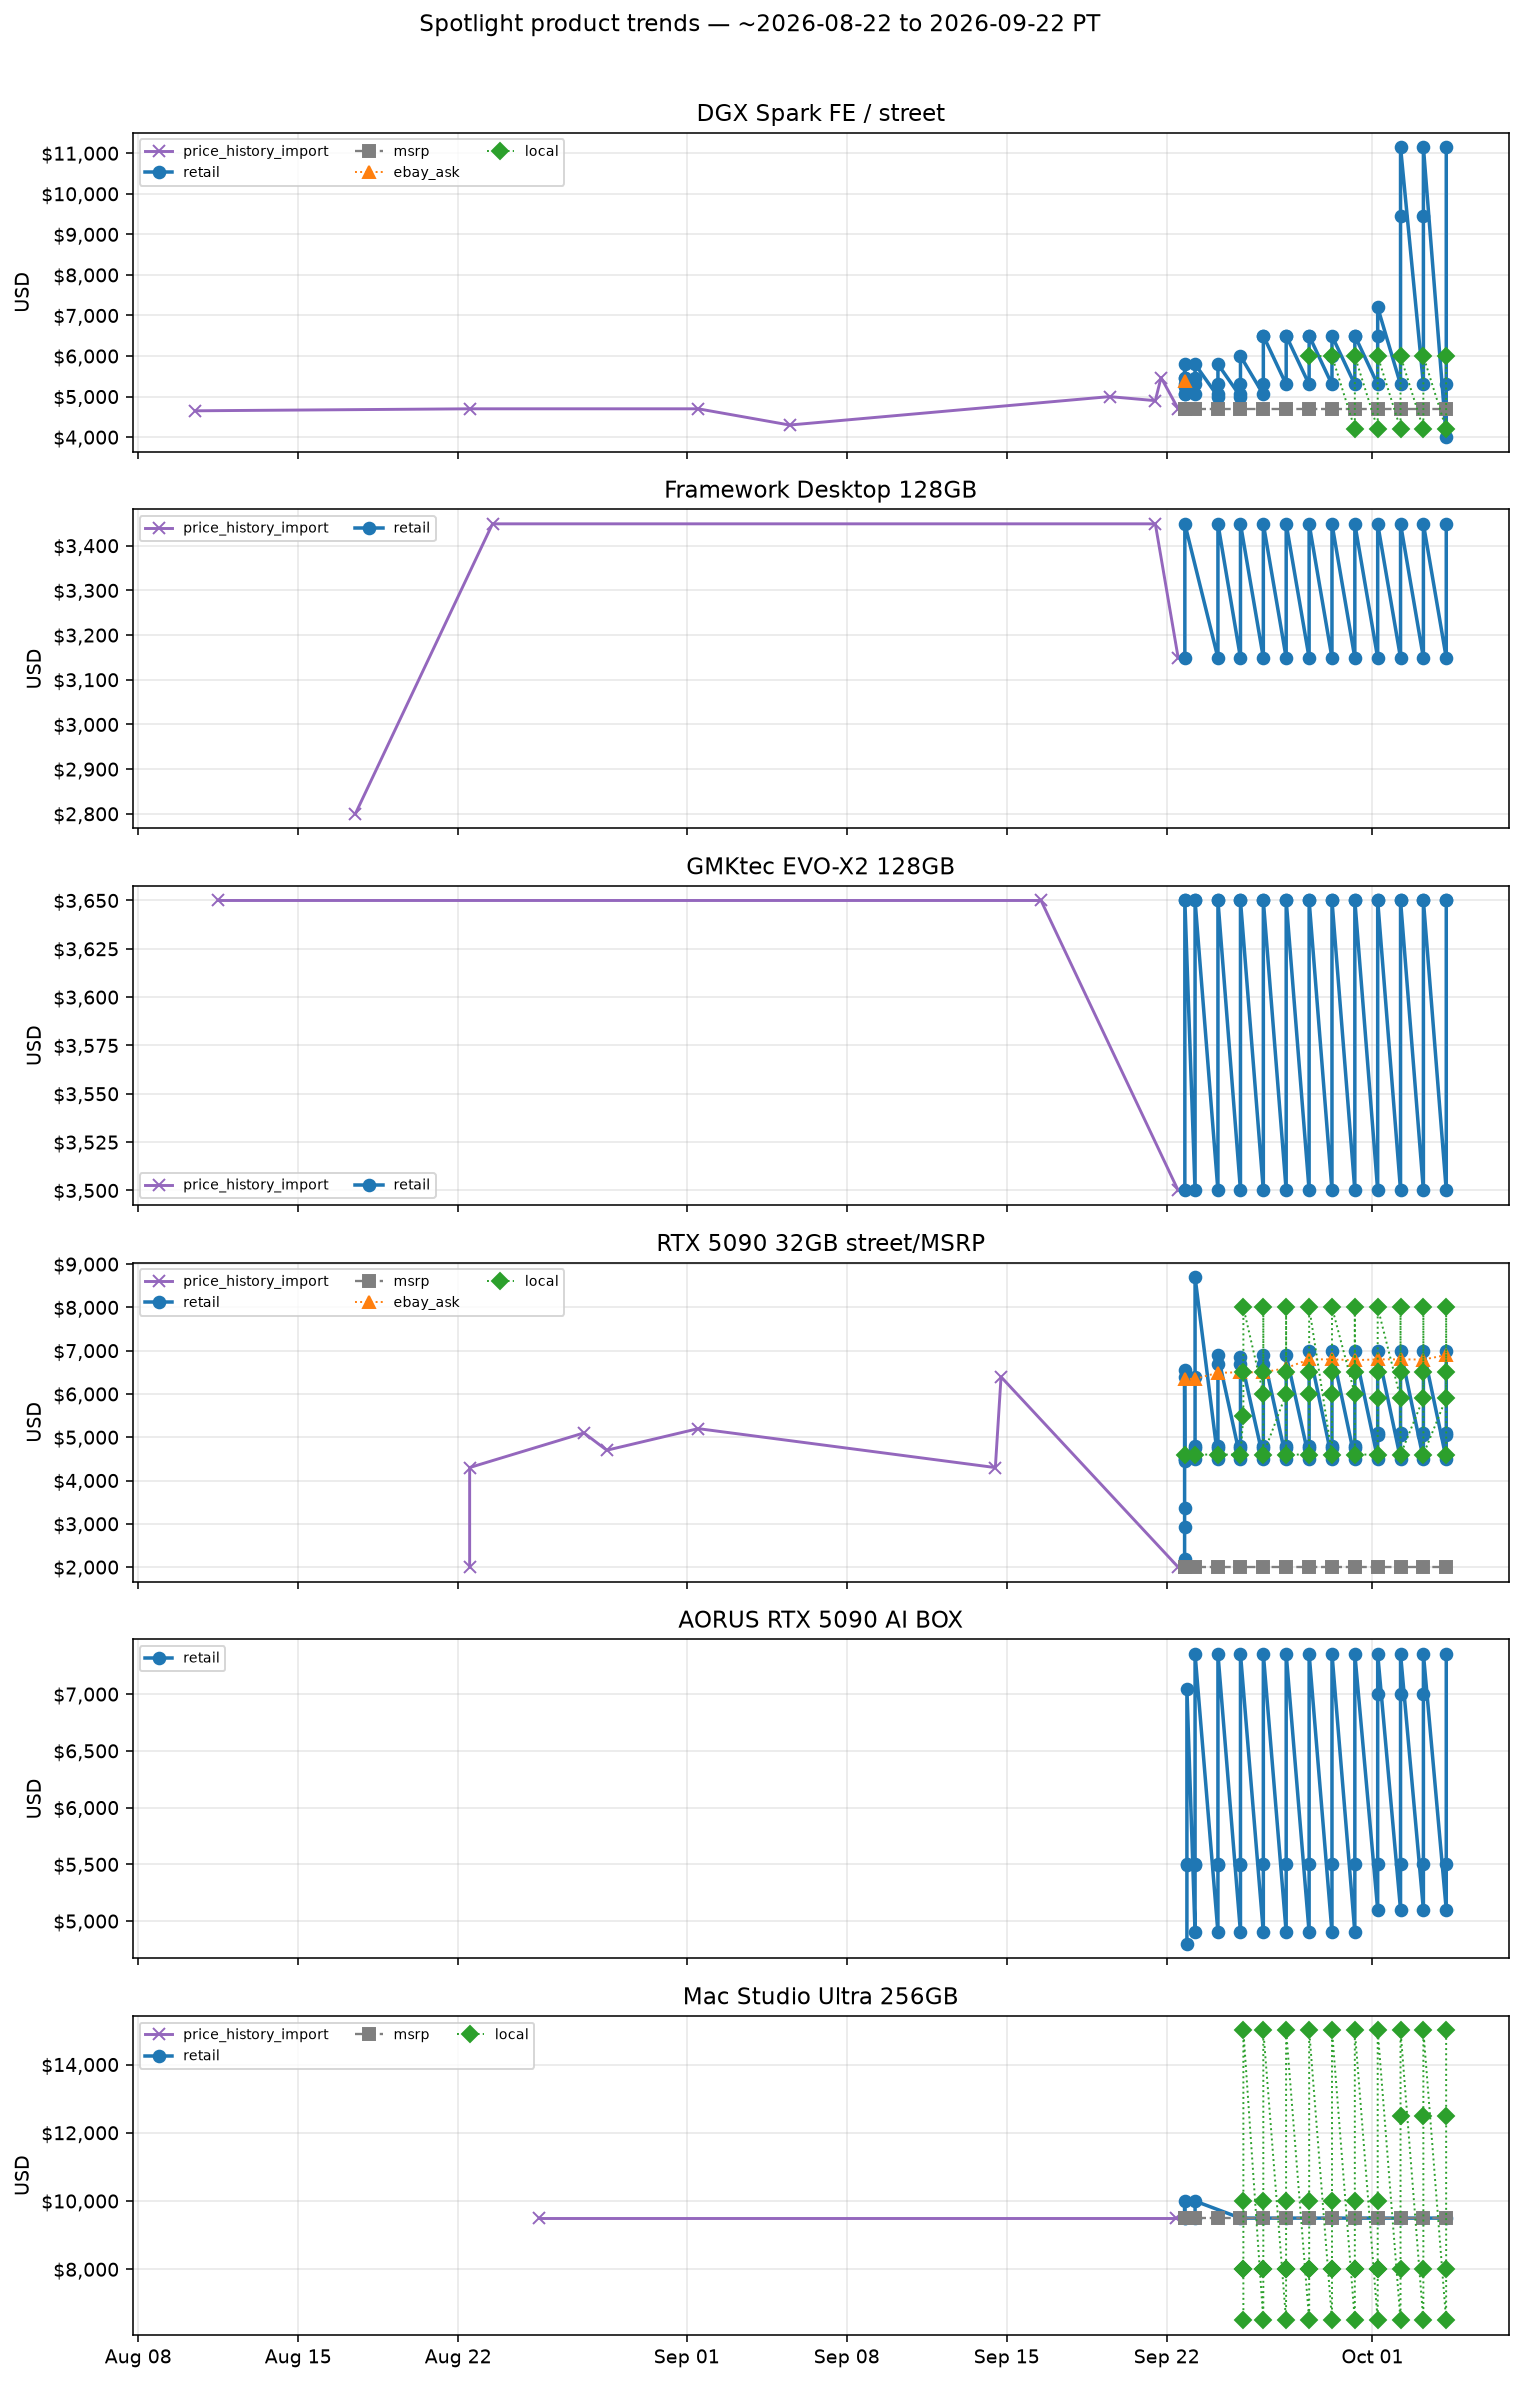Viewport: 1522px width, 2382px height.
Task: Select 'retail' legend entry in DGX Spark chart
Action: 182,172
